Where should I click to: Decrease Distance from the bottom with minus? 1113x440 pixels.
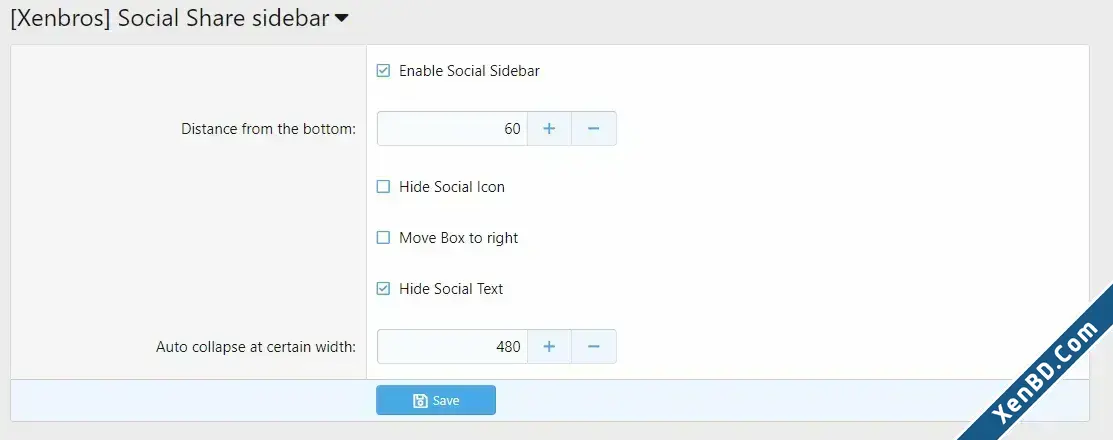click(594, 128)
